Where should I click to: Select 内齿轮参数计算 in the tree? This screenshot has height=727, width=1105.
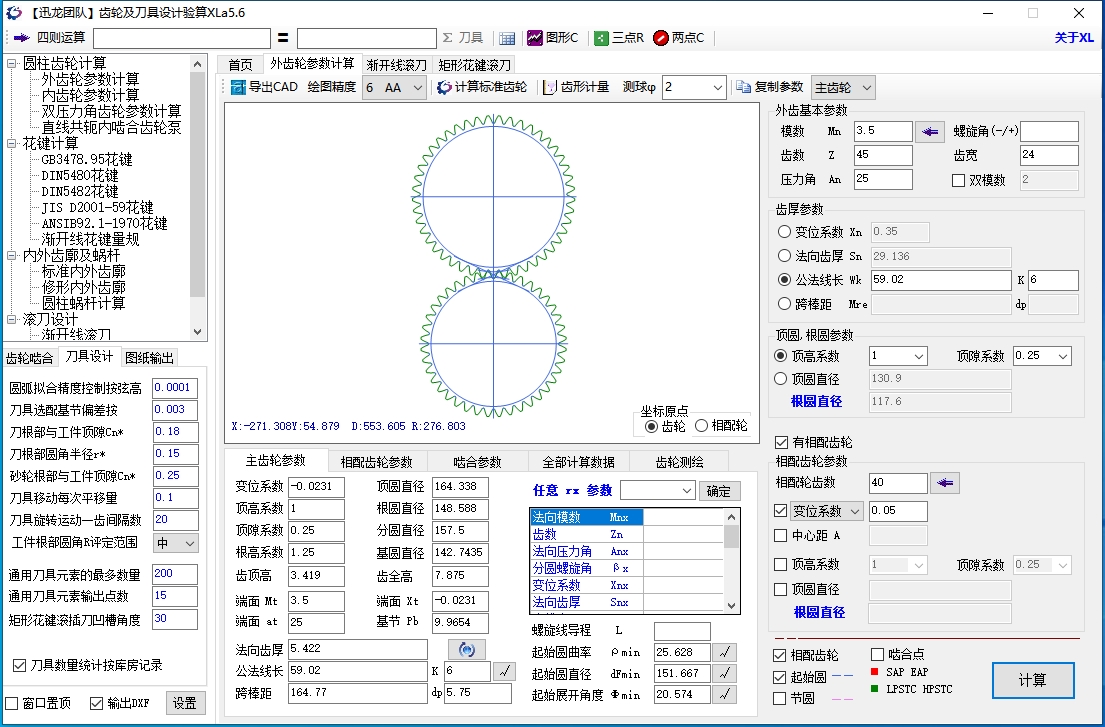(90, 95)
